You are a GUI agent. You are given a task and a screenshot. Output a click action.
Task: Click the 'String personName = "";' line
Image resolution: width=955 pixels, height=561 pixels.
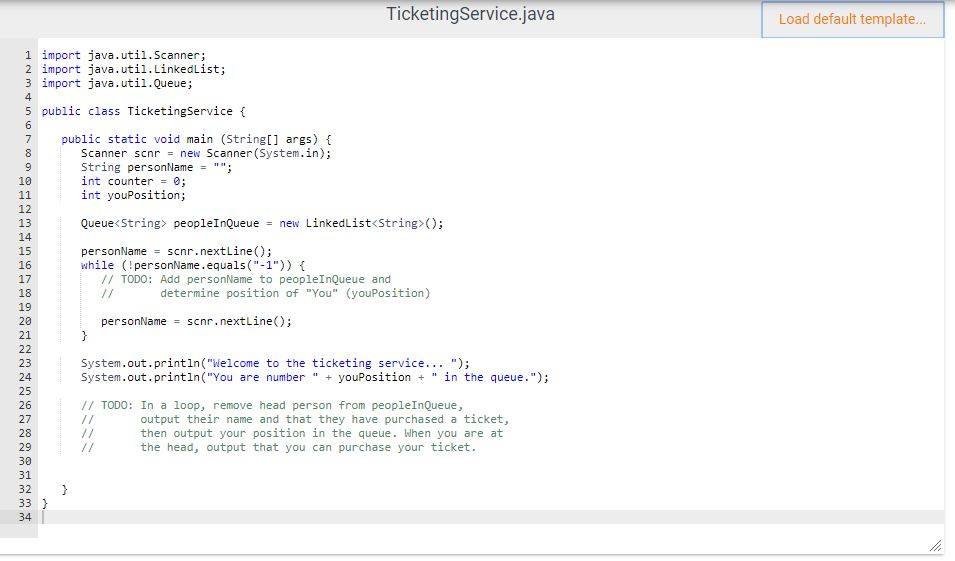click(157, 168)
